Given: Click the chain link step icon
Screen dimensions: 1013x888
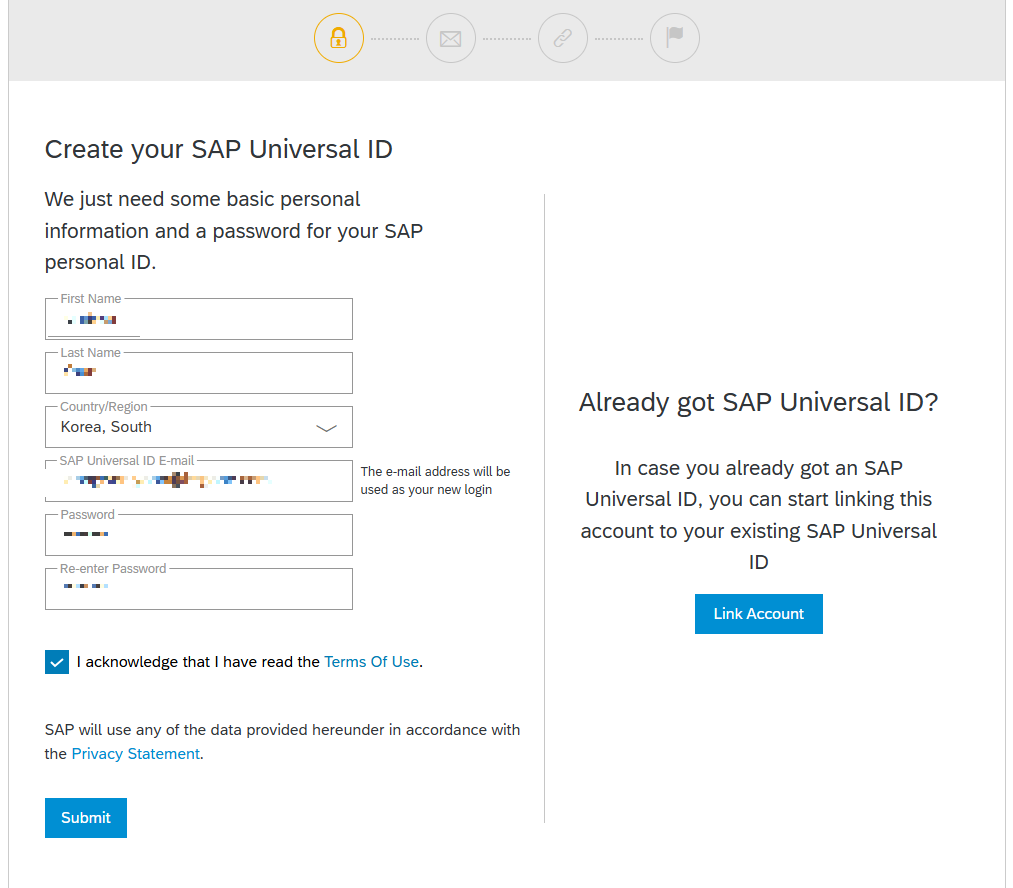Looking at the screenshot, I should tap(563, 38).
